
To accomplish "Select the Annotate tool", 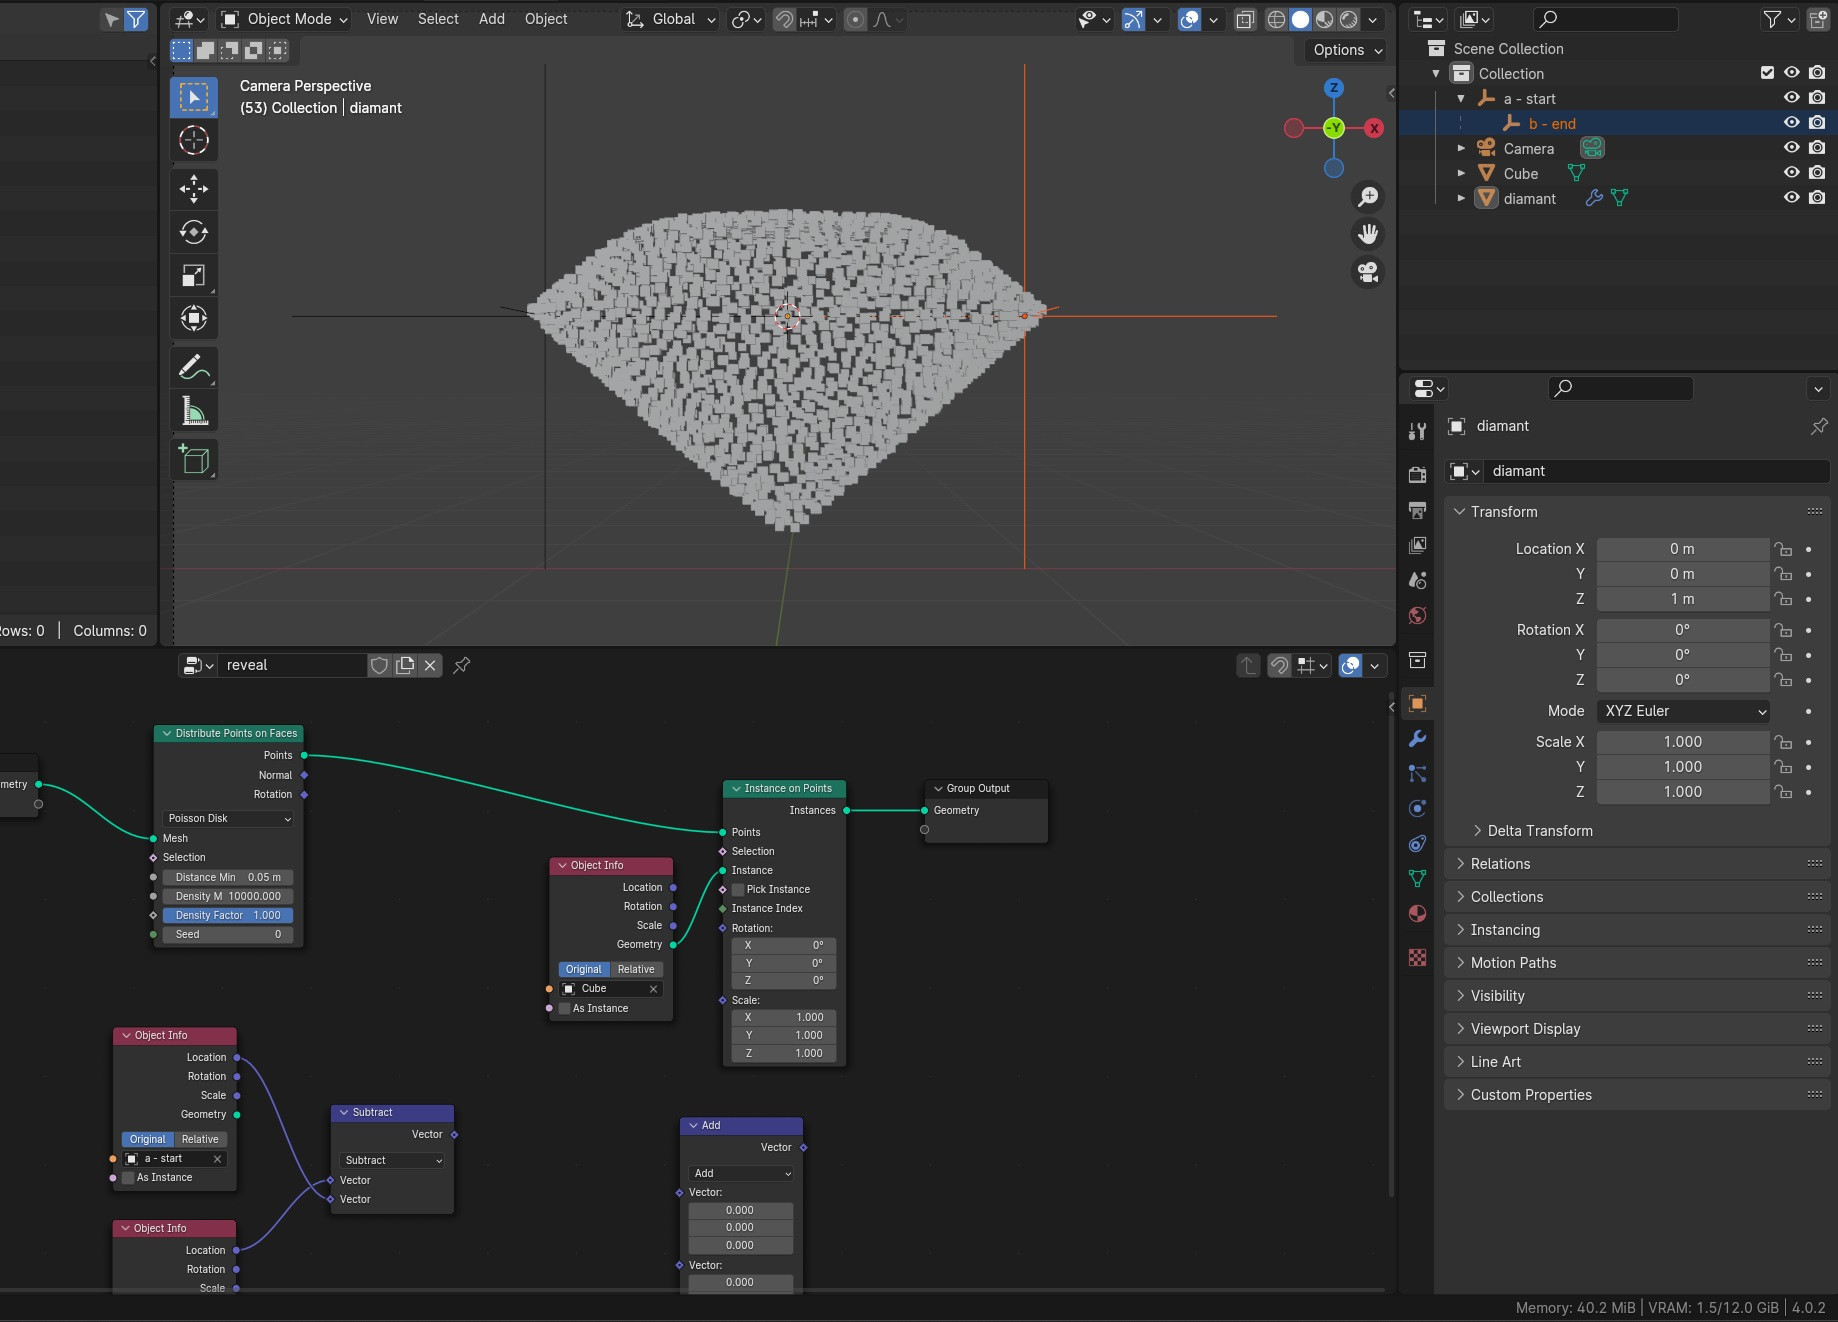I will 193,367.
